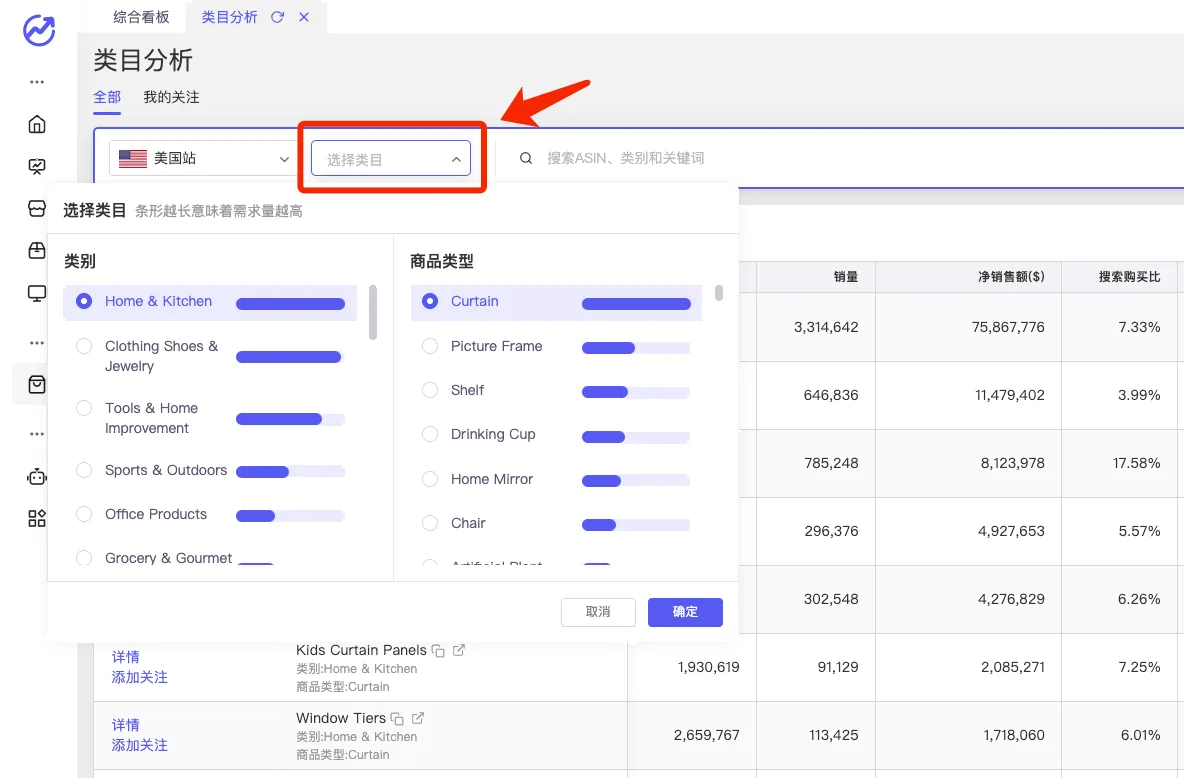
Task: Click the second three-dots sidebar separator menu
Action: (37, 343)
